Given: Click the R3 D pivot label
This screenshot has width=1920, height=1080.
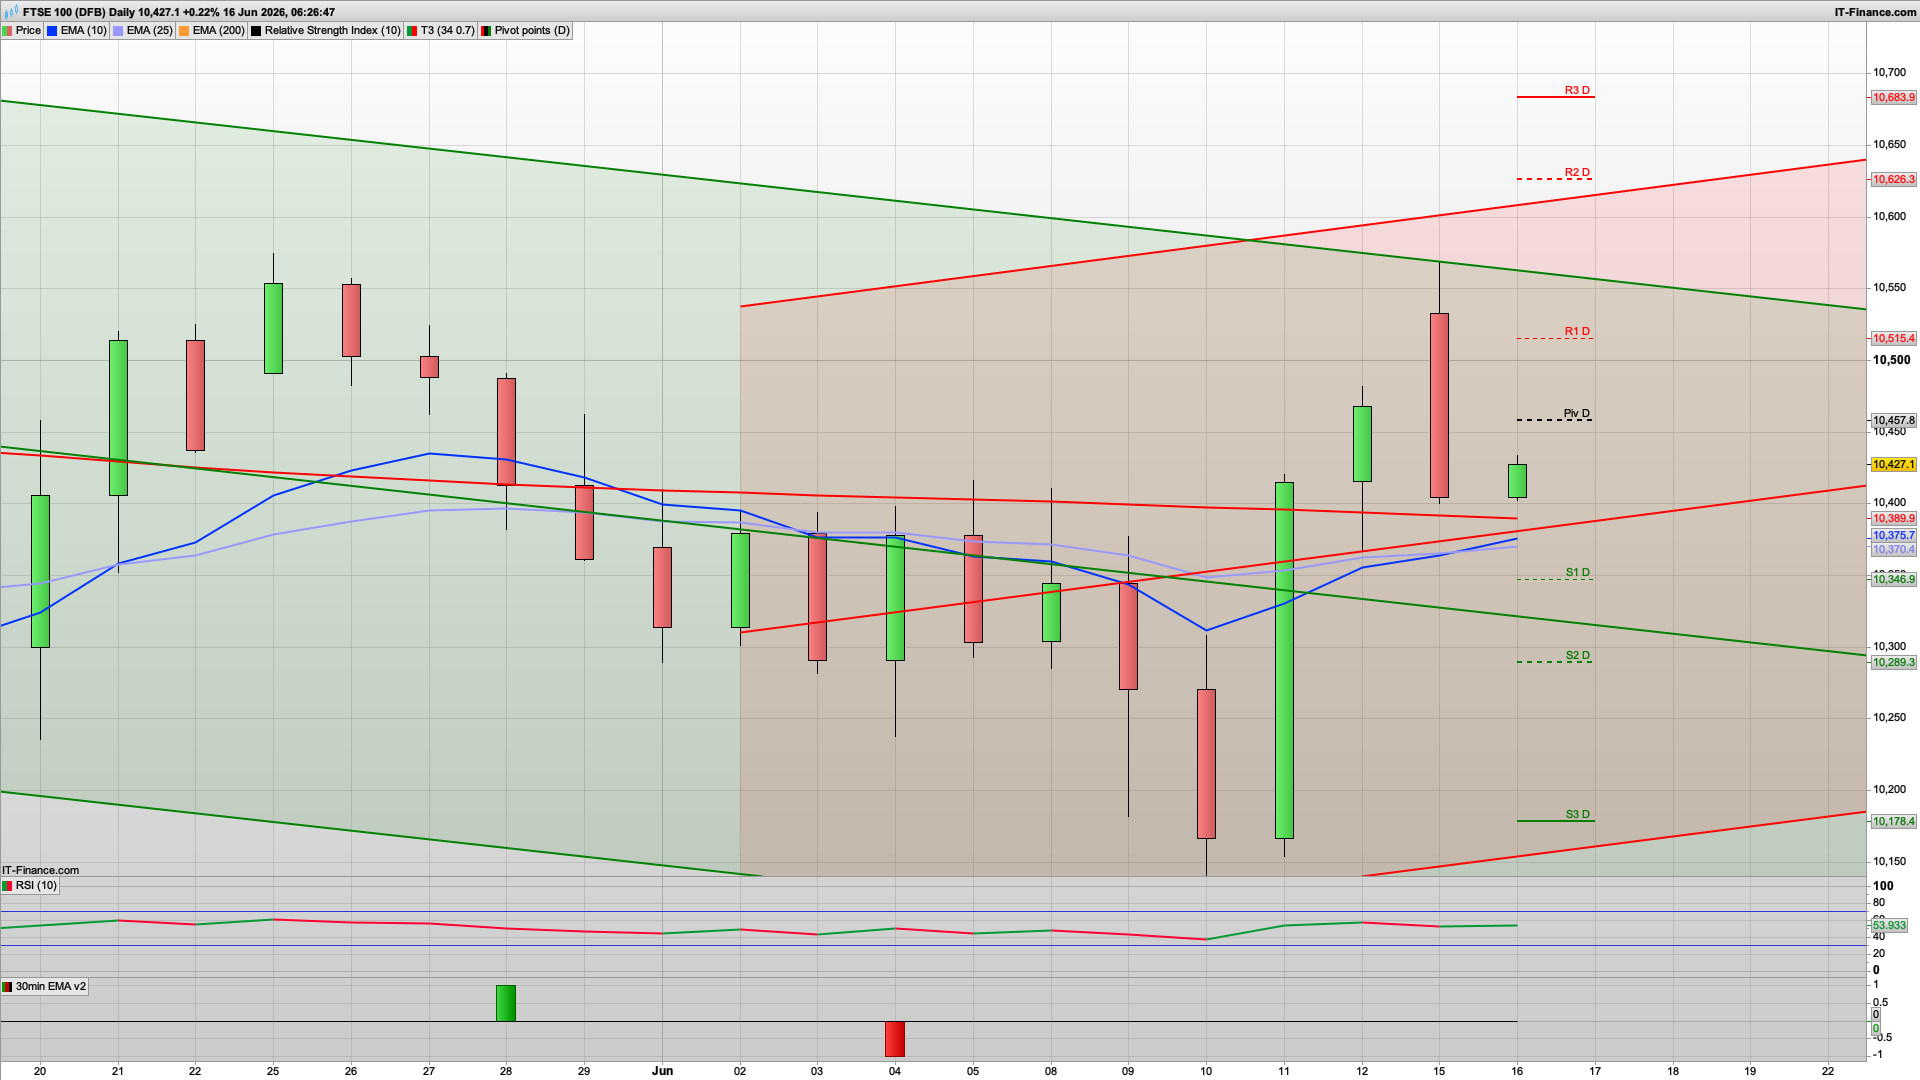Looking at the screenshot, I should (x=1577, y=90).
